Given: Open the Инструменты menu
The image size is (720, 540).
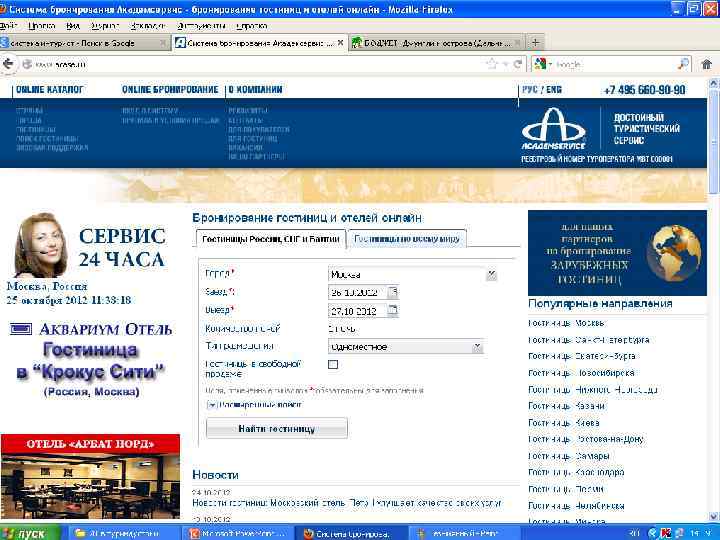Looking at the screenshot, I should (201, 26).
